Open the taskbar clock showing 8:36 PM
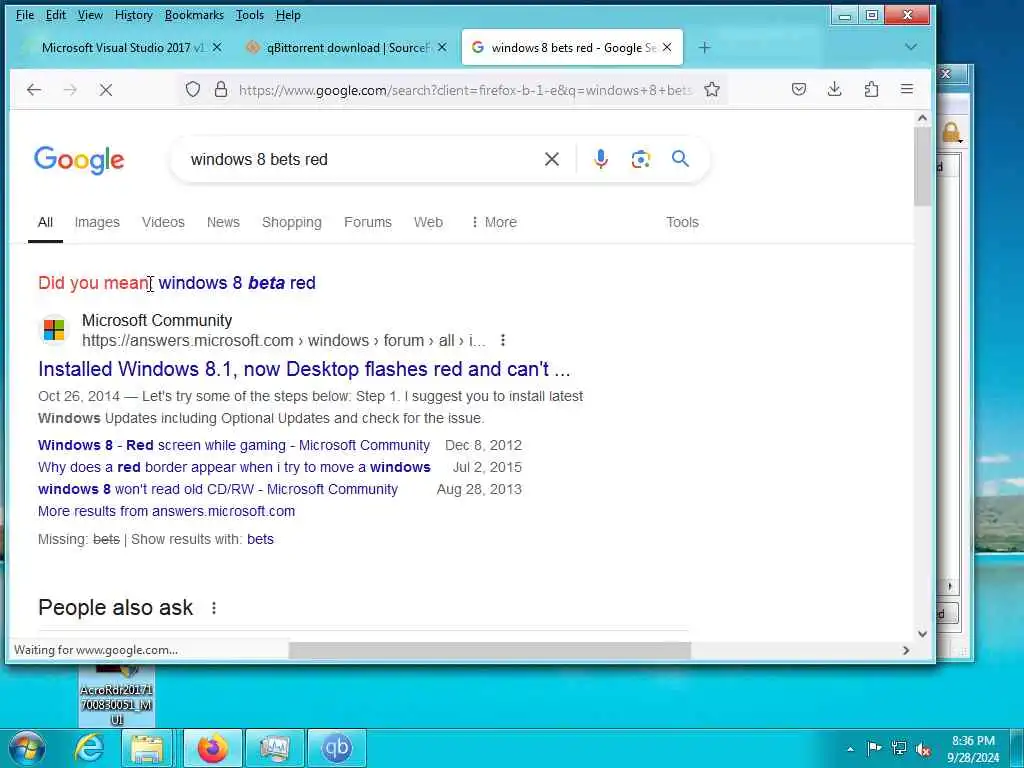The image size is (1024, 768). tap(973, 749)
